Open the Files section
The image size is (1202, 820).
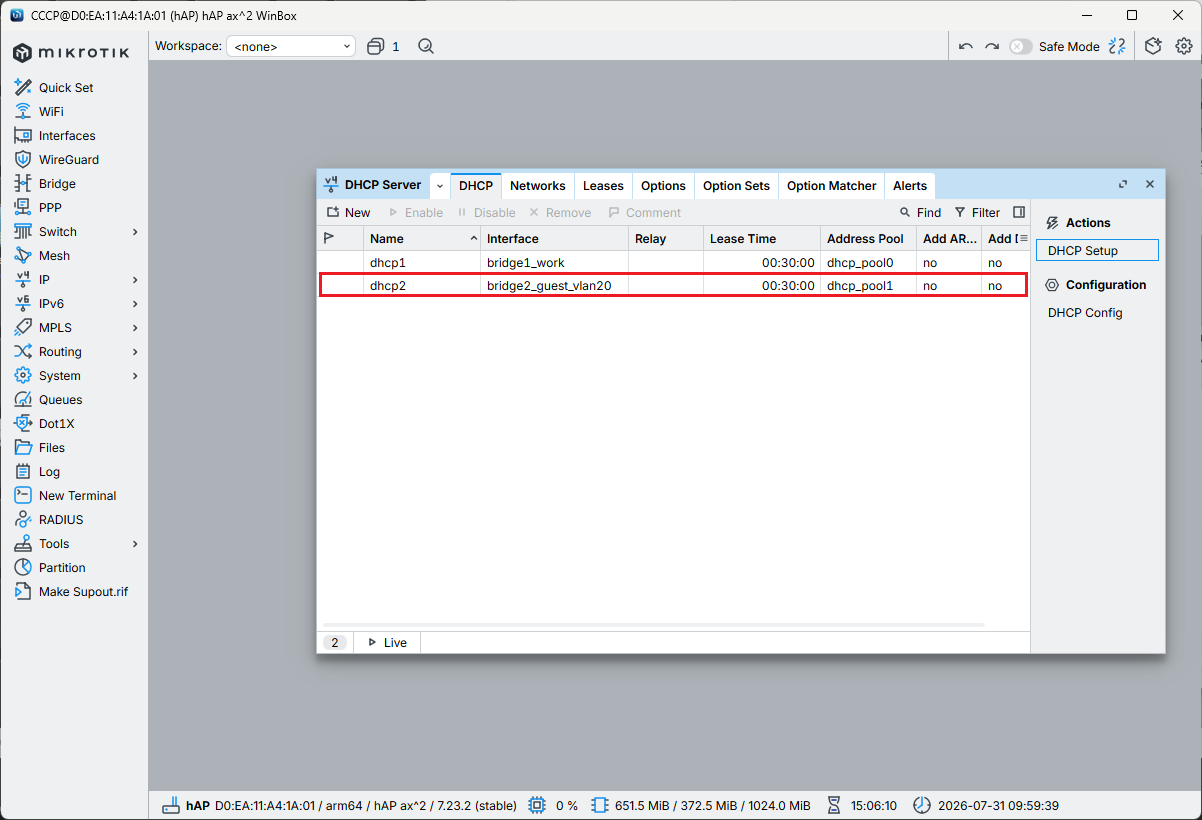click(x=51, y=447)
